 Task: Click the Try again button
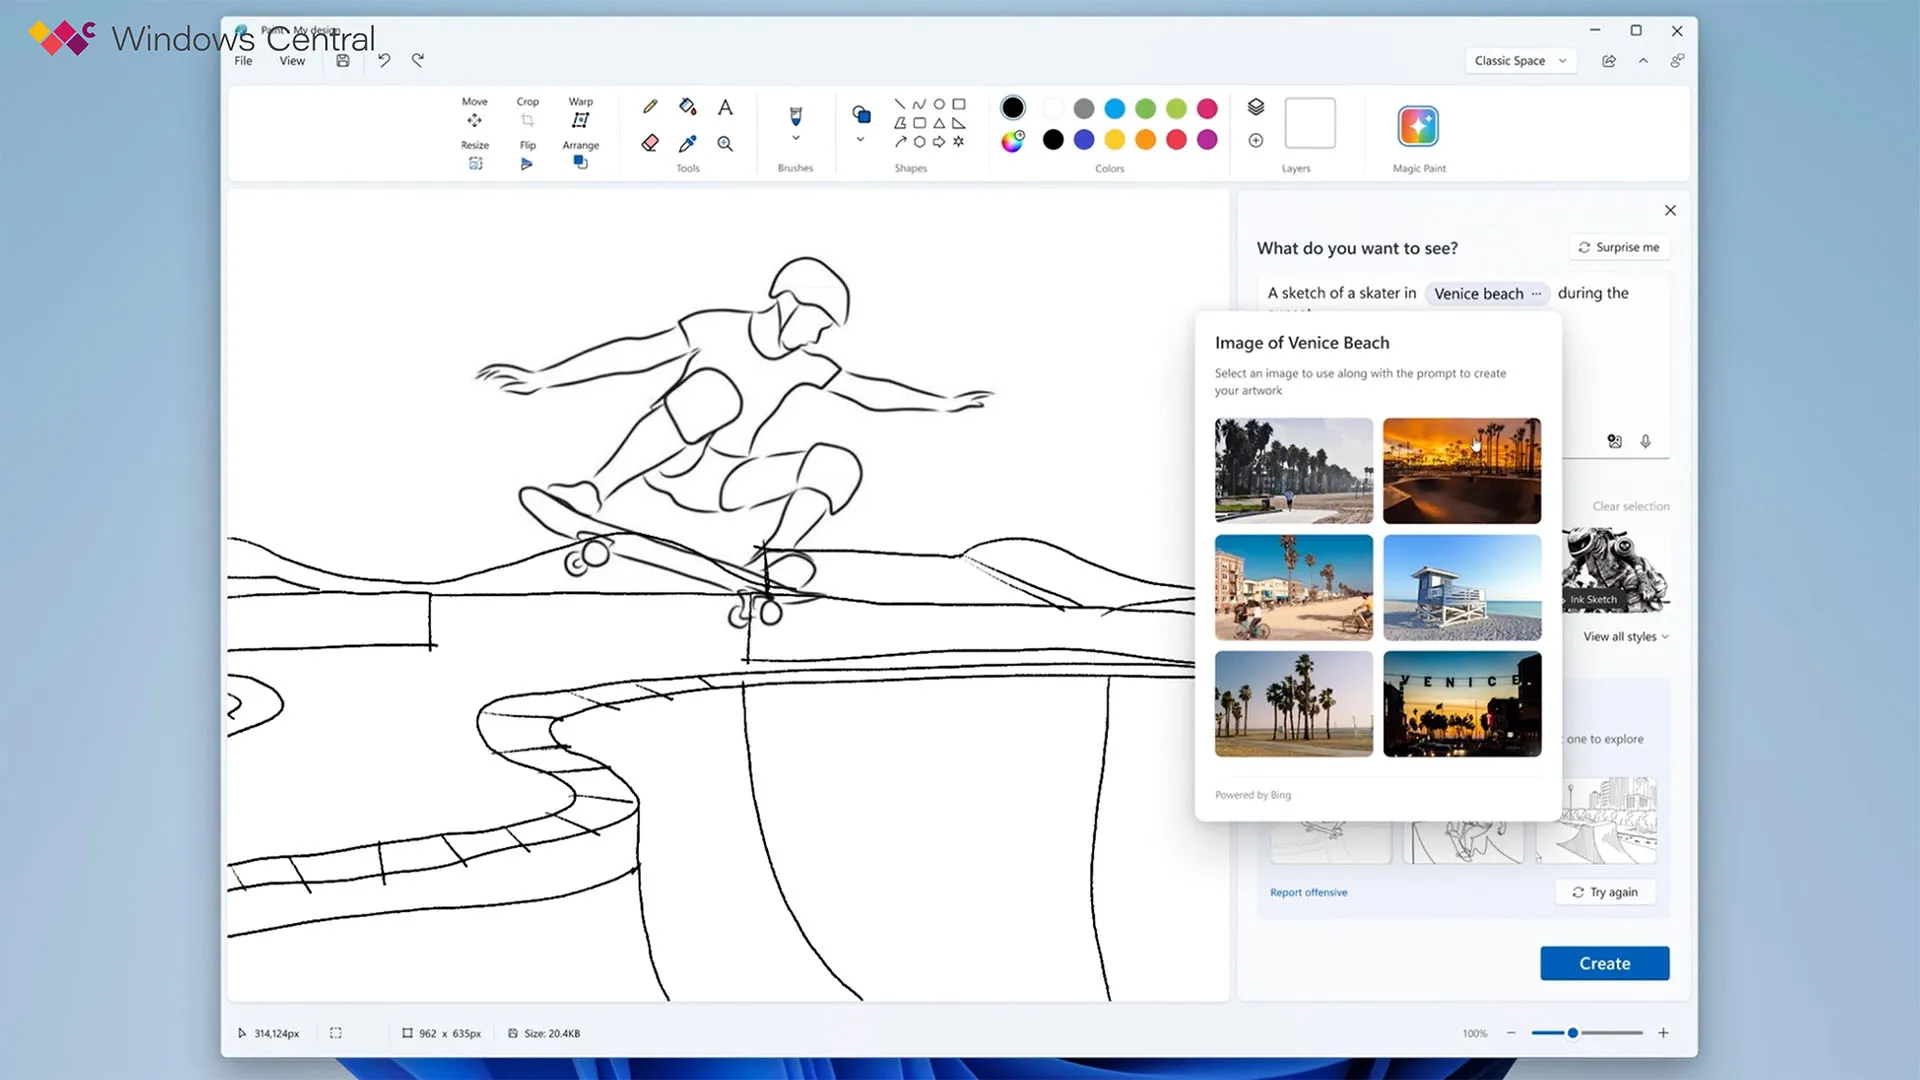(x=1605, y=891)
